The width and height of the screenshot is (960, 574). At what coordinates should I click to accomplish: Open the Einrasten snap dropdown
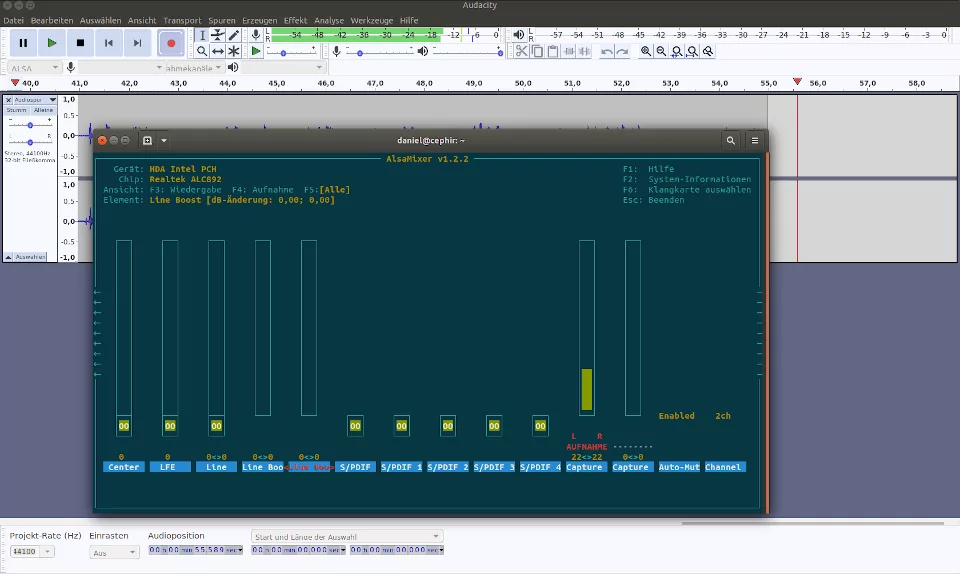point(113,552)
